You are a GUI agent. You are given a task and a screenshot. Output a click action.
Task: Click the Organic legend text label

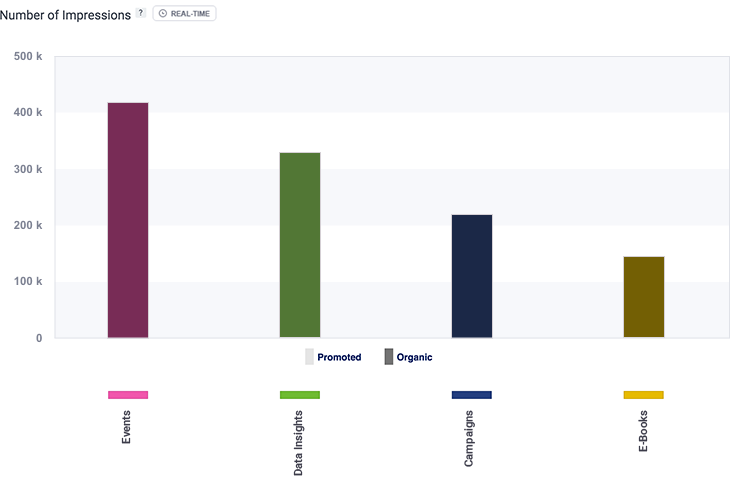point(414,357)
